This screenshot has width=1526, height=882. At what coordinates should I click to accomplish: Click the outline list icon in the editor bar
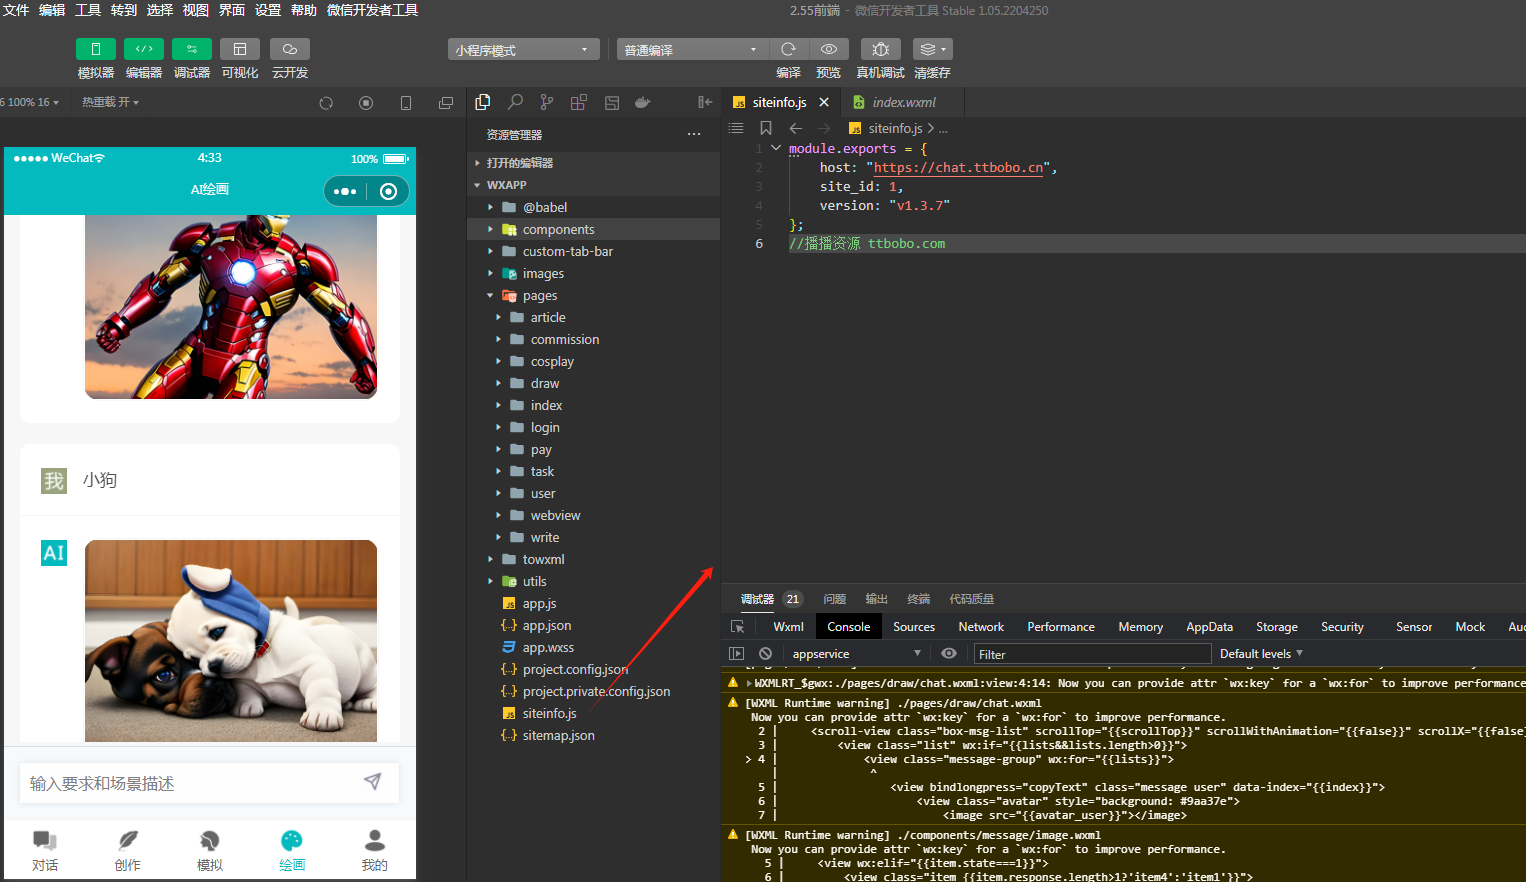[737, 128]
